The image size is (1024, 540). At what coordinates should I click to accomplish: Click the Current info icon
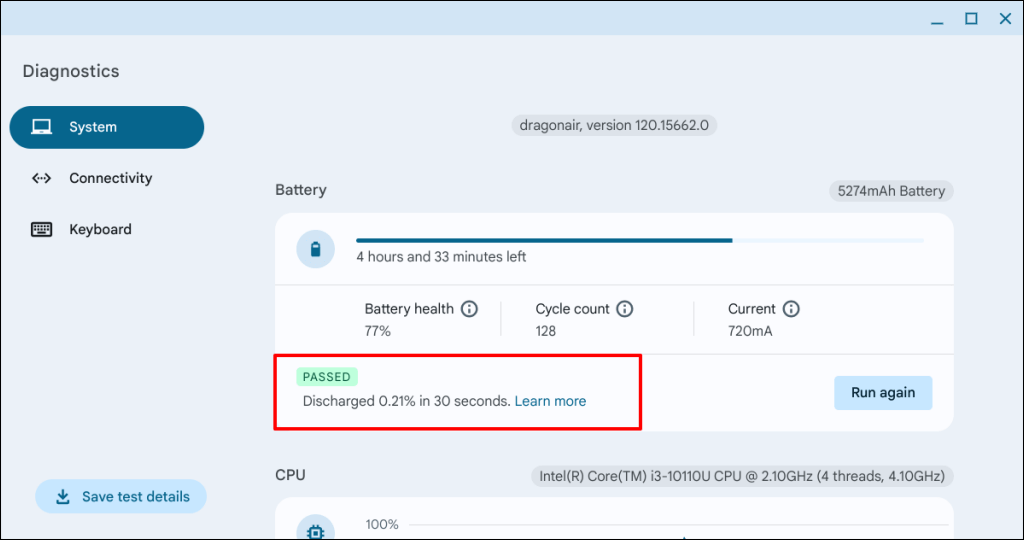[x=791, y=309]
